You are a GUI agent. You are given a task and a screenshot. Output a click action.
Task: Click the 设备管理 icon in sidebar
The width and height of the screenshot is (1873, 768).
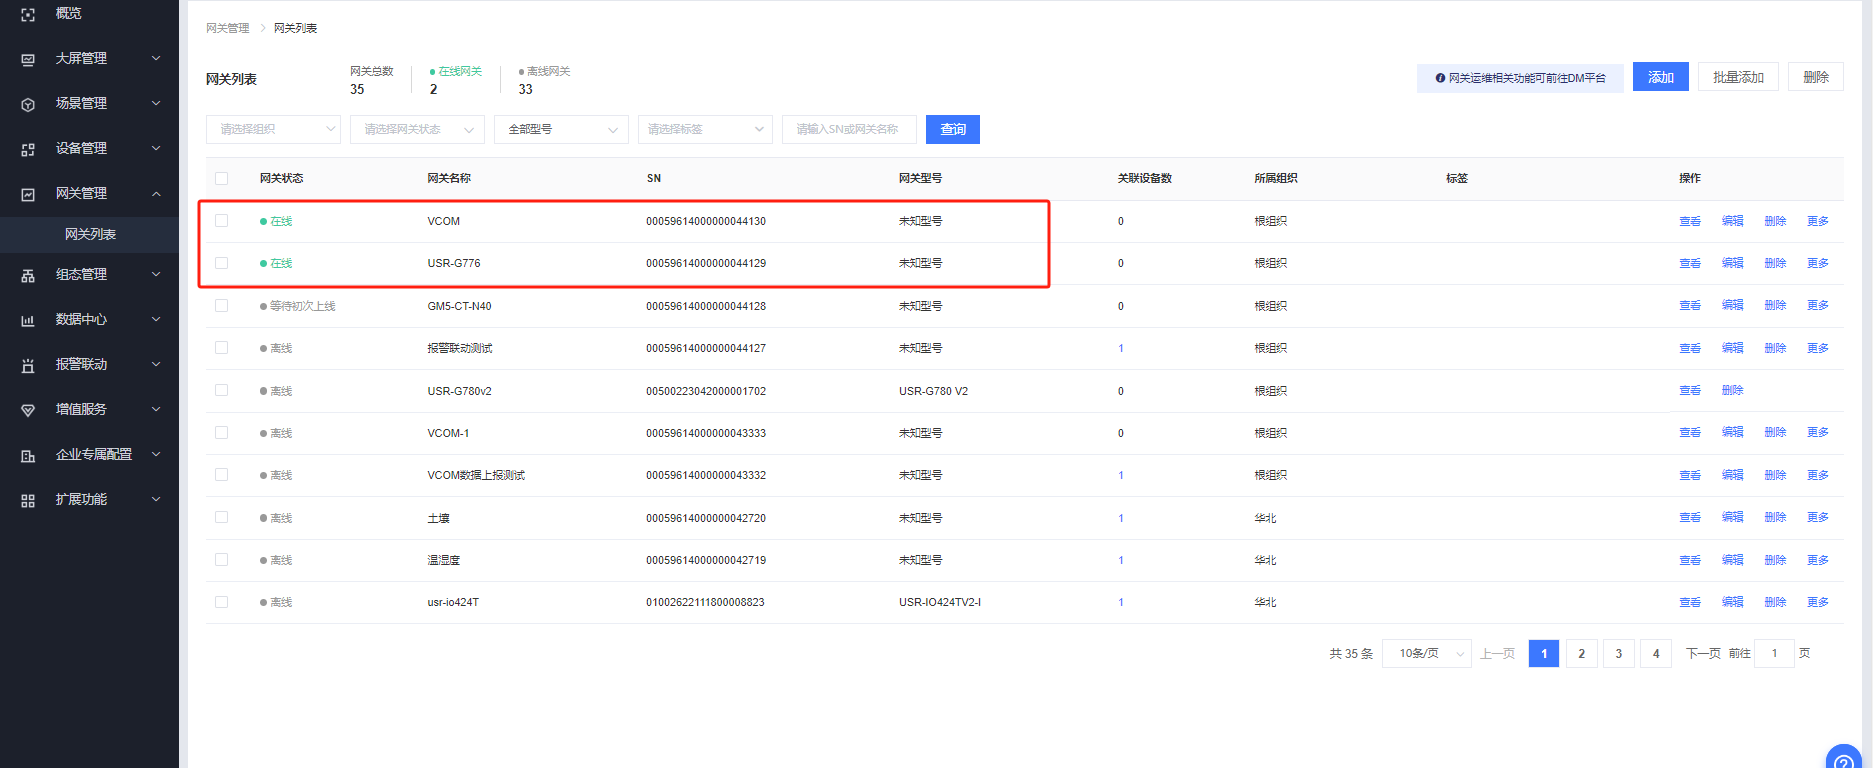pyautogui.click(x=28, y=149)
